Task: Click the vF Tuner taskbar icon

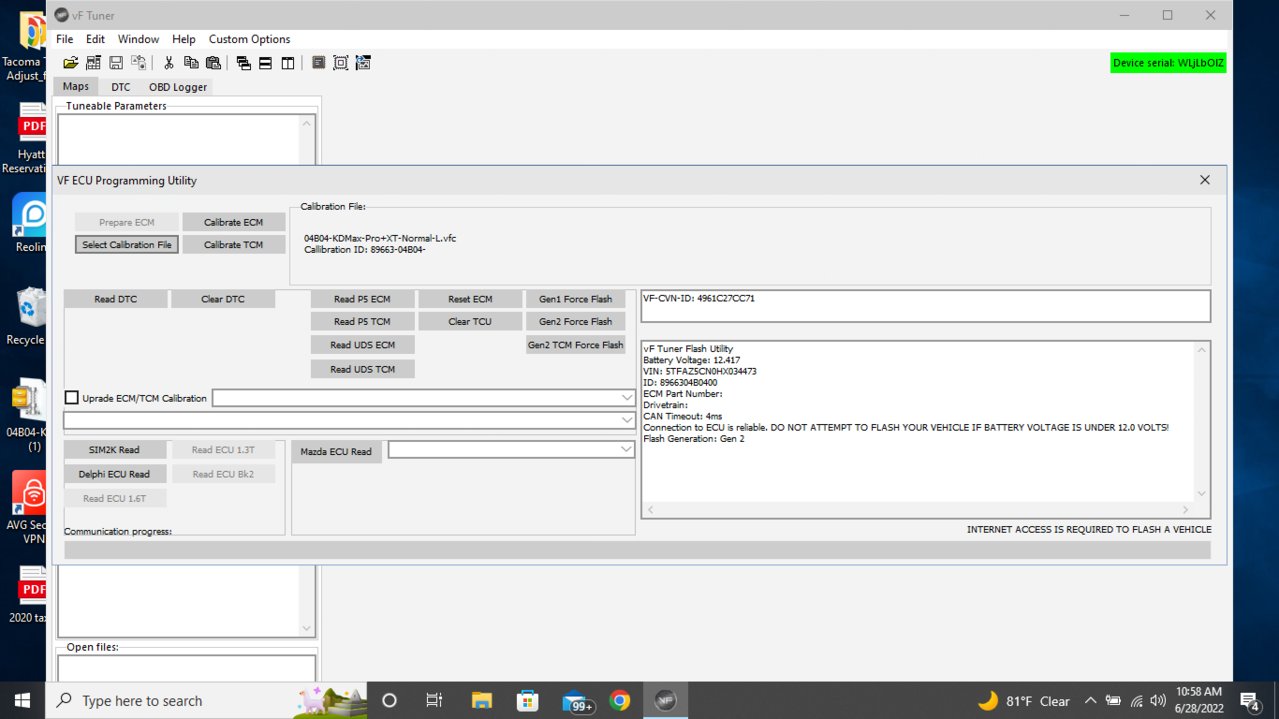Action: tap(665, 700)
